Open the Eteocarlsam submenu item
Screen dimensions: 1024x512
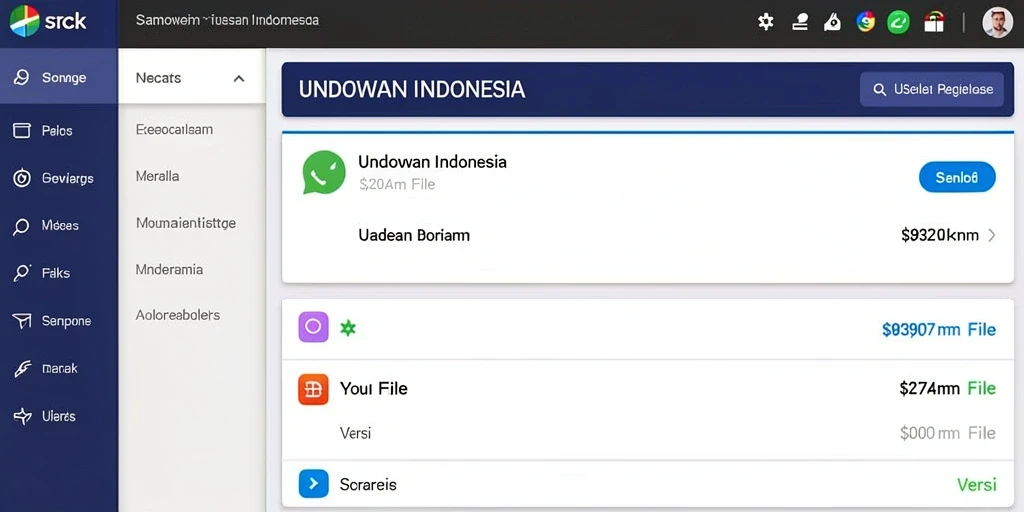(174, 129)
